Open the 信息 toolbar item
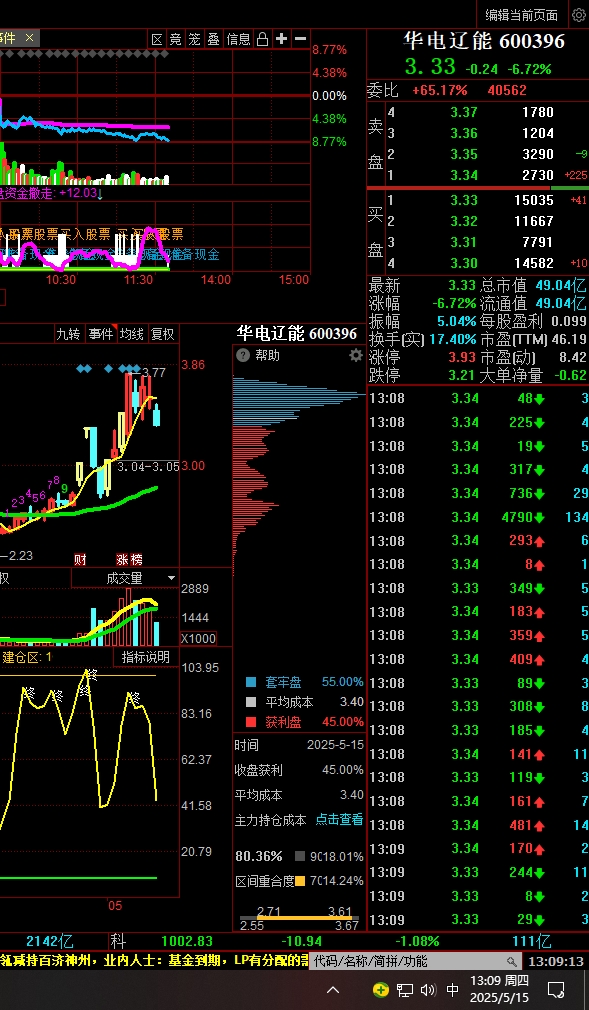The width and height of the screenshot is (589, 1010). [x=238, y=39]
